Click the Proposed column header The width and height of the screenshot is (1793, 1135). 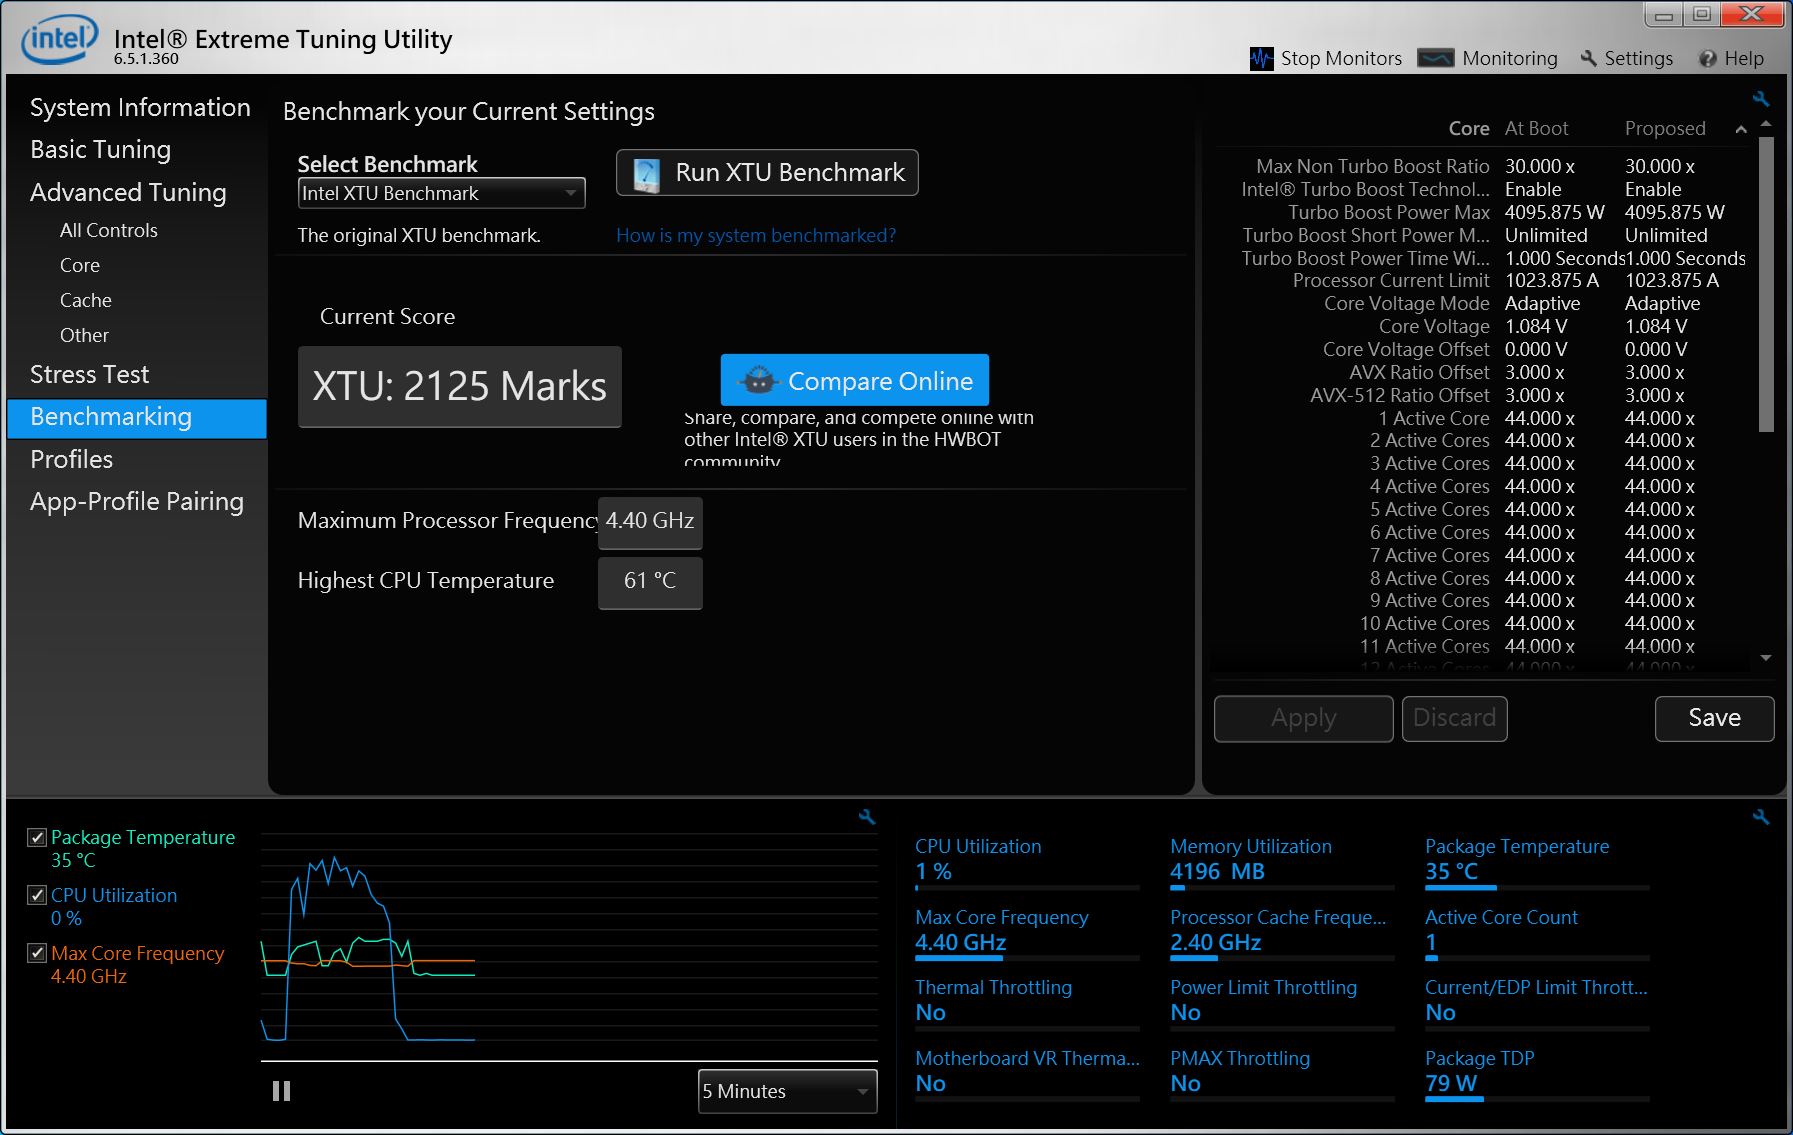click(x=1665, y=128)
